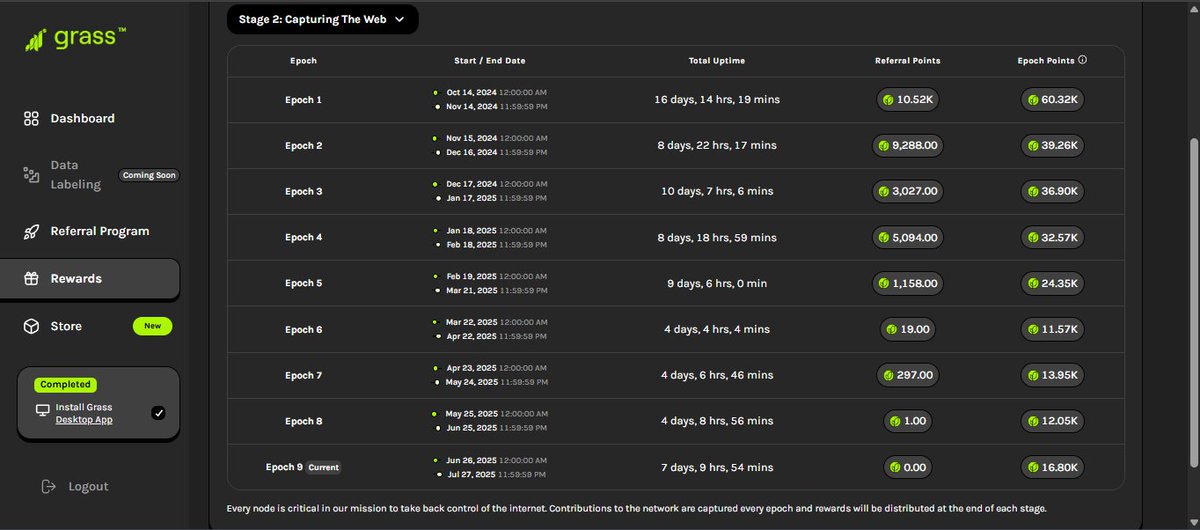Click the Epoch Points info icon
The width and height of the screenshot is (1200, 530).
tap(1082, 60)
